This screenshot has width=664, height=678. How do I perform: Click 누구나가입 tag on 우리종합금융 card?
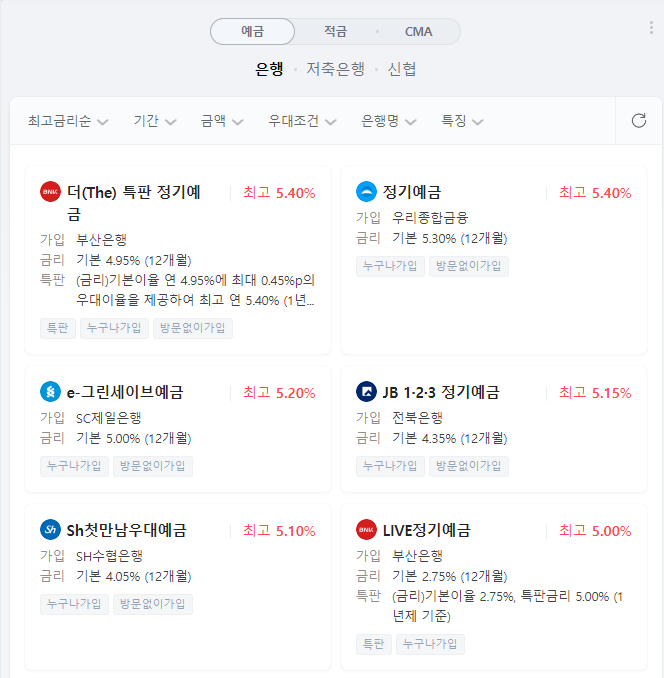click(390, 266)
